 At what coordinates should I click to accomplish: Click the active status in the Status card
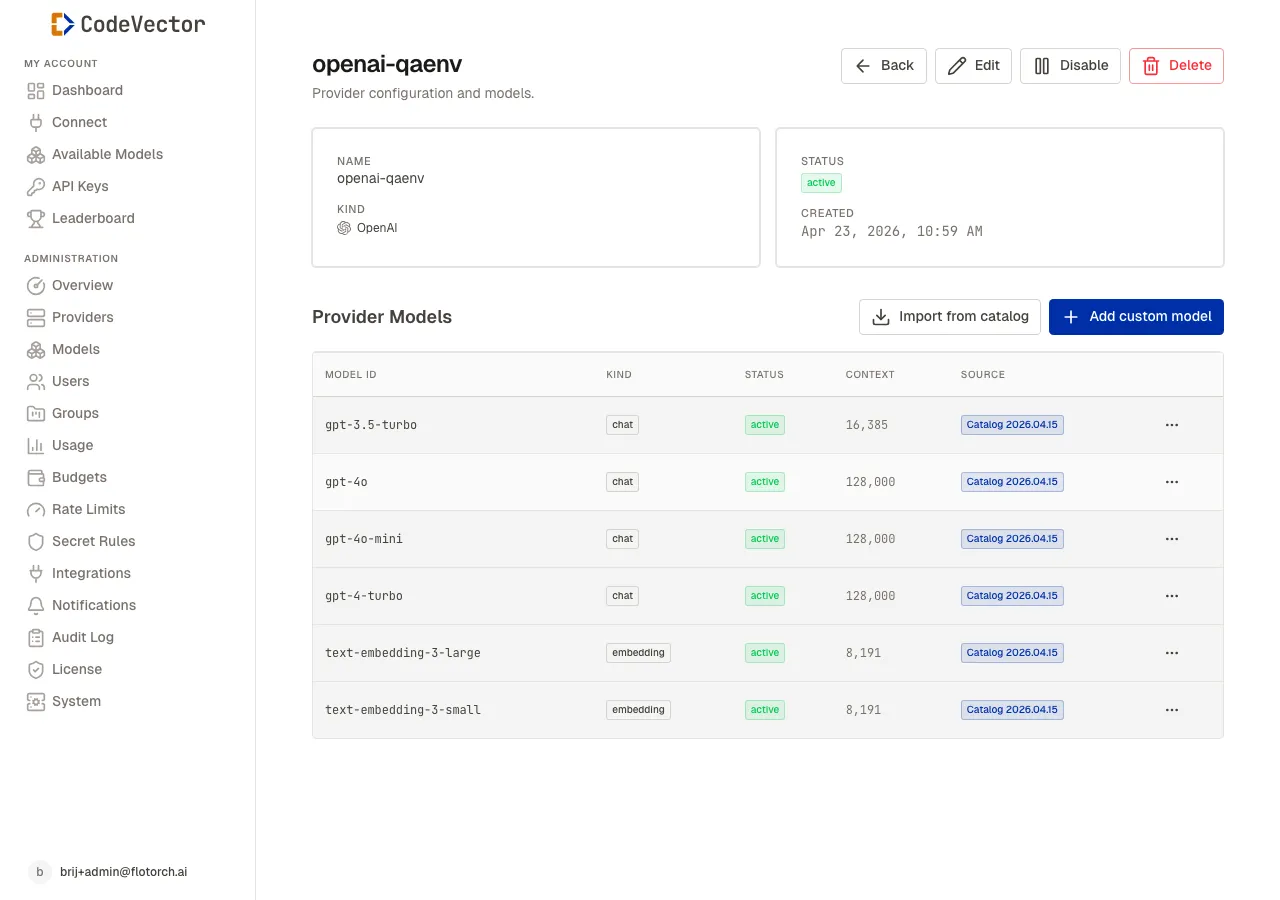coord(821,183)
